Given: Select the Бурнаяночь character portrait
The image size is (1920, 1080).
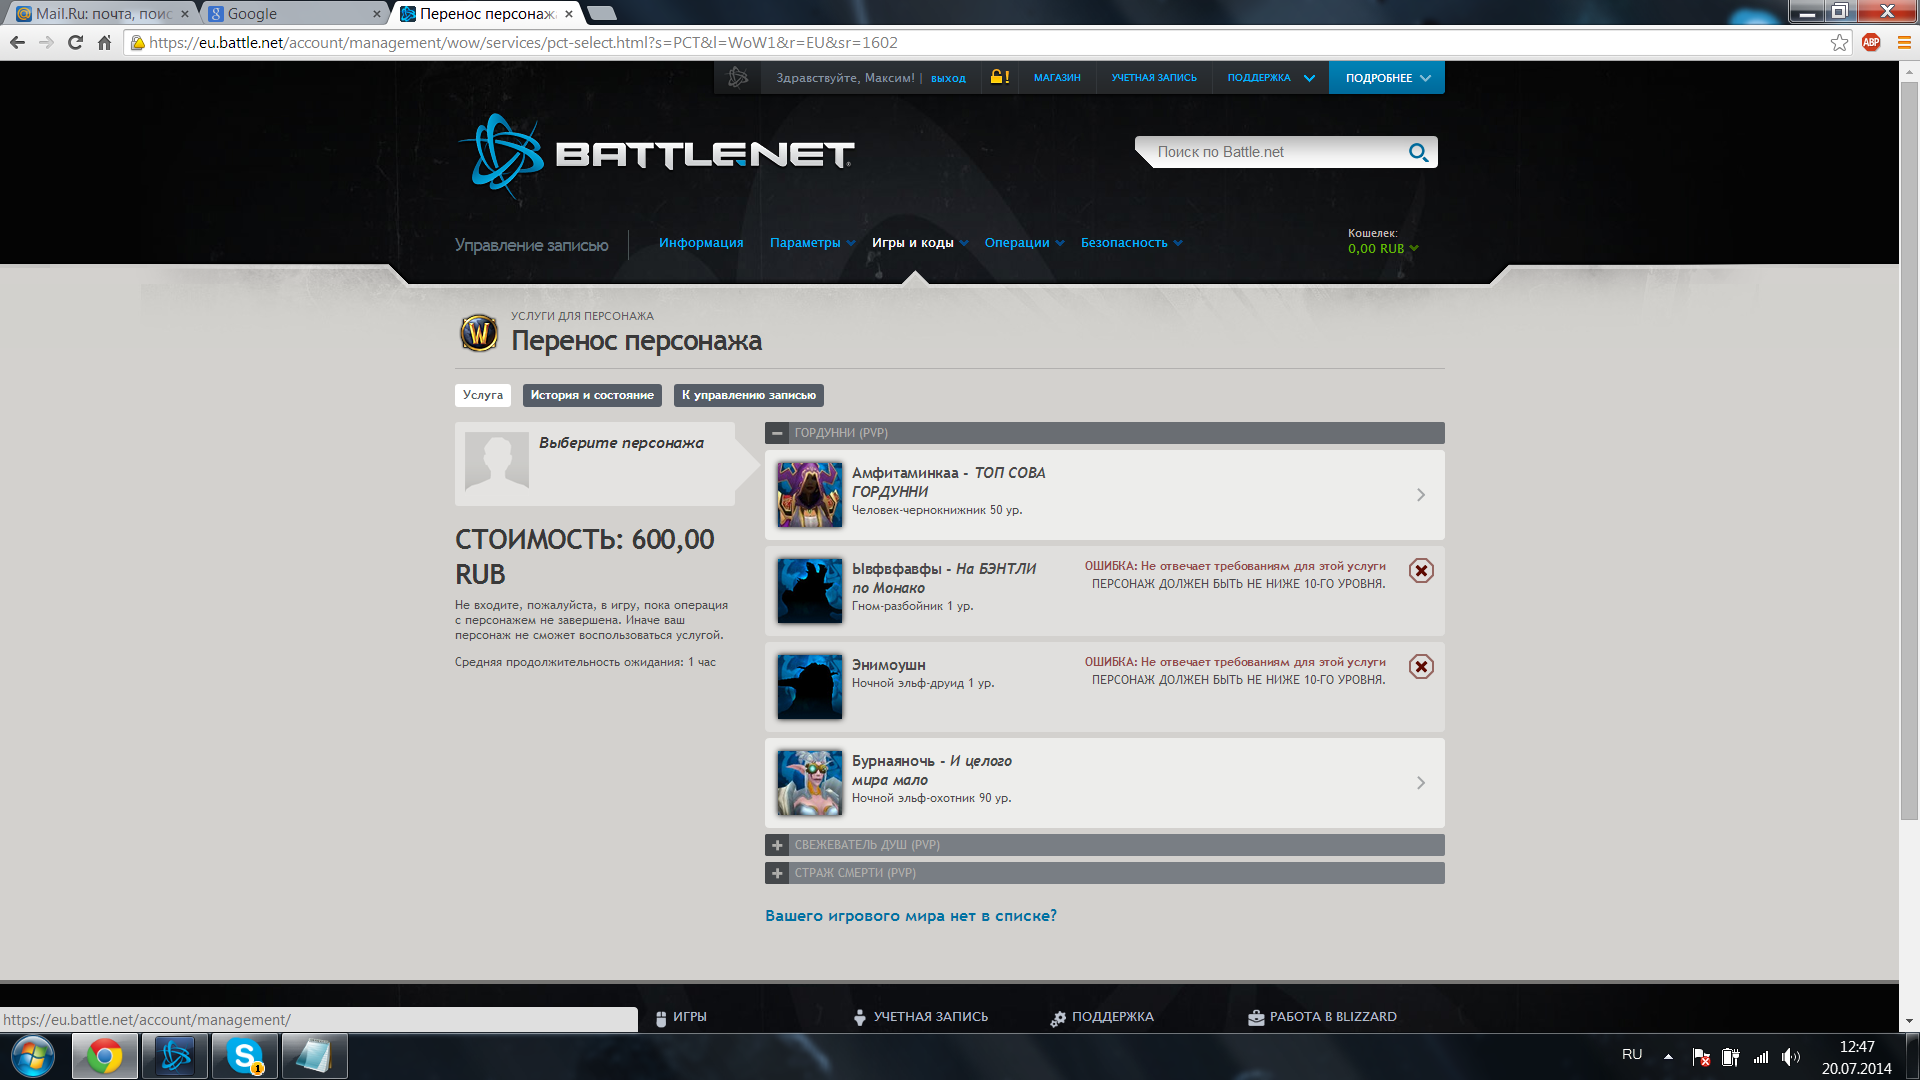Looking at the screenshot, I should [x=810, y=783].
